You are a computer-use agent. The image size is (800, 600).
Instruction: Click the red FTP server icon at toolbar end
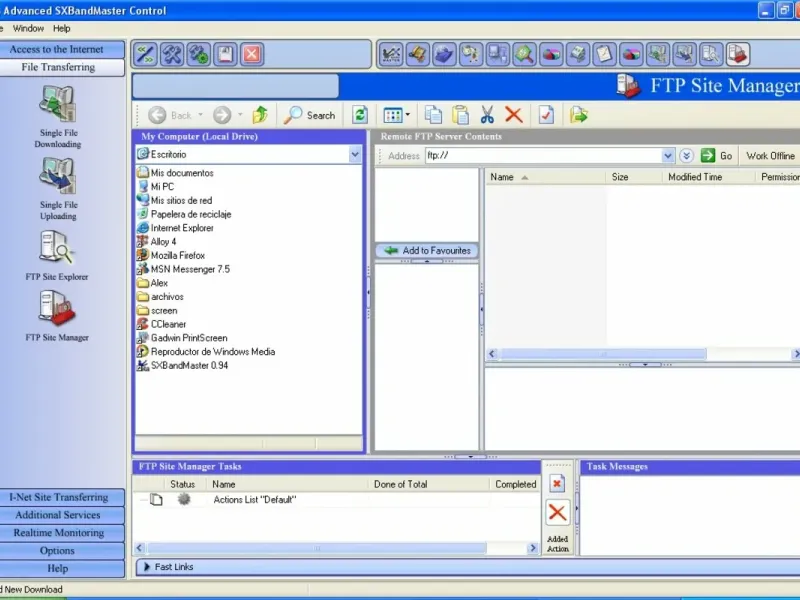click(737, 54)
